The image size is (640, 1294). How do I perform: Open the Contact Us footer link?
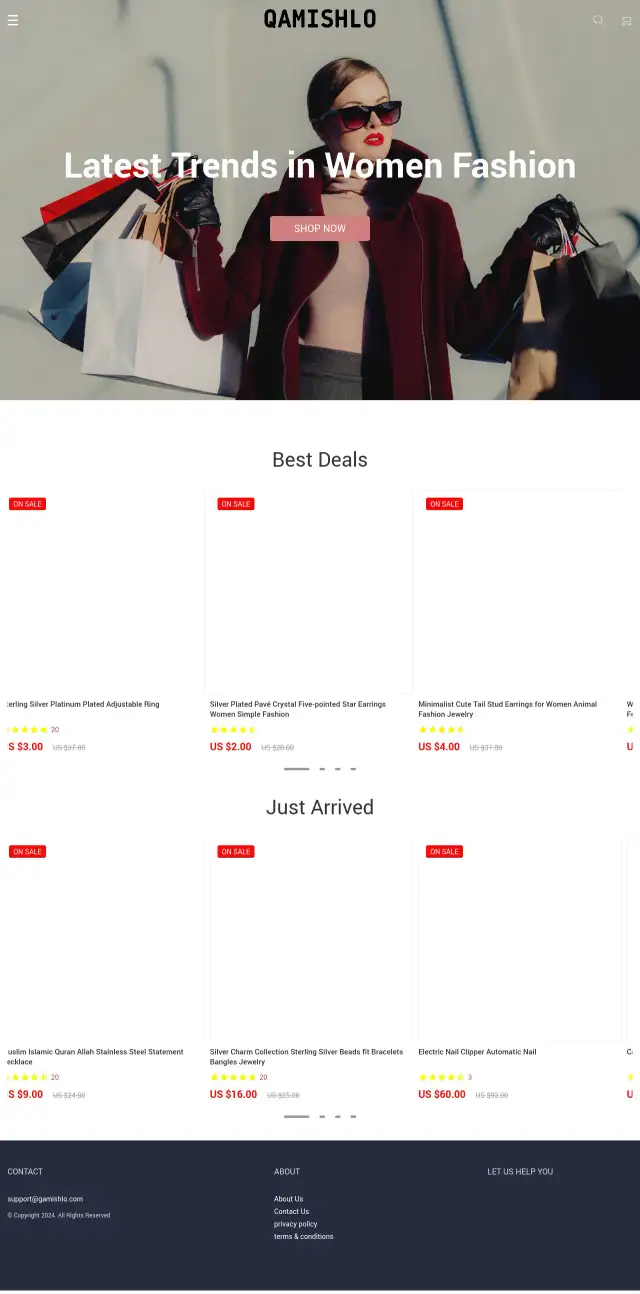pyautogui.click(x=292, y=1211)
